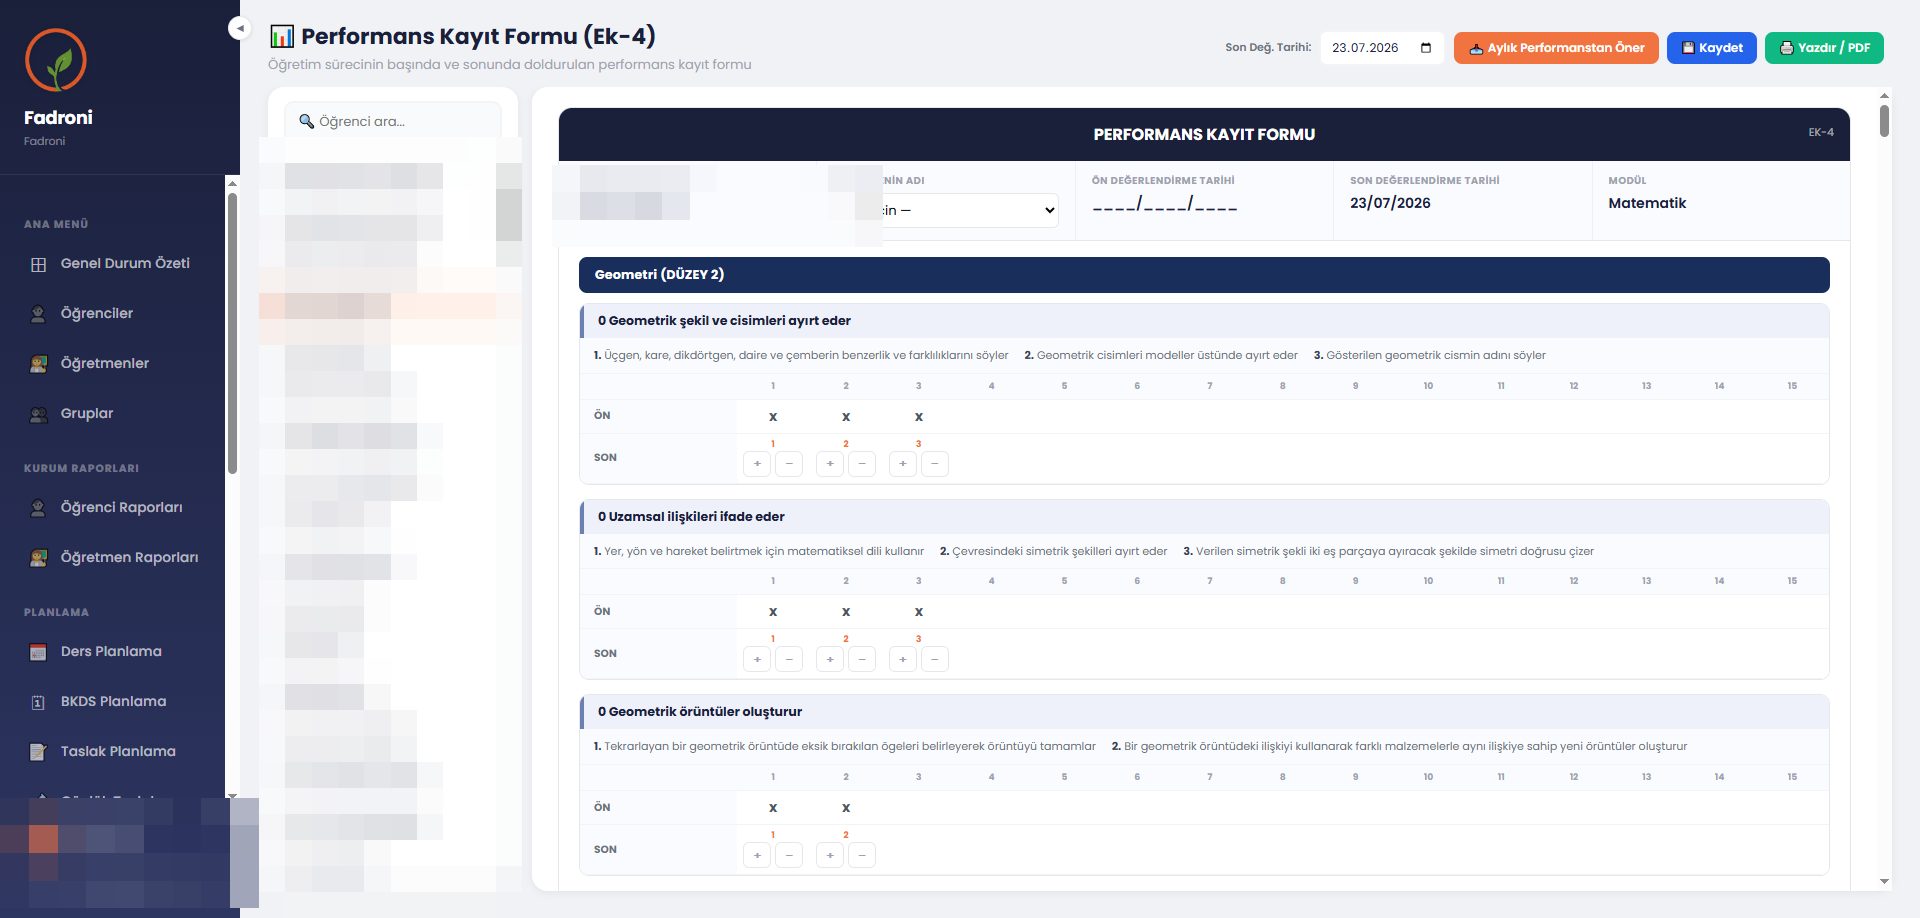1920x918 pixels.
Task: Increase SON item 2 under Geometrik şekil ve cisimleri
Action: [830, 464]
